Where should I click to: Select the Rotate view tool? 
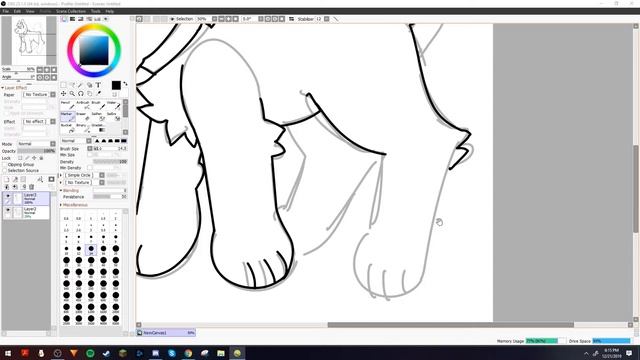coord(80,93)
